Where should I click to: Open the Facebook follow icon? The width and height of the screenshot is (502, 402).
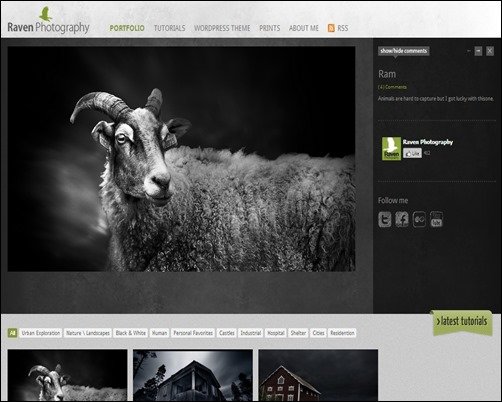click(x=402, y=219)
